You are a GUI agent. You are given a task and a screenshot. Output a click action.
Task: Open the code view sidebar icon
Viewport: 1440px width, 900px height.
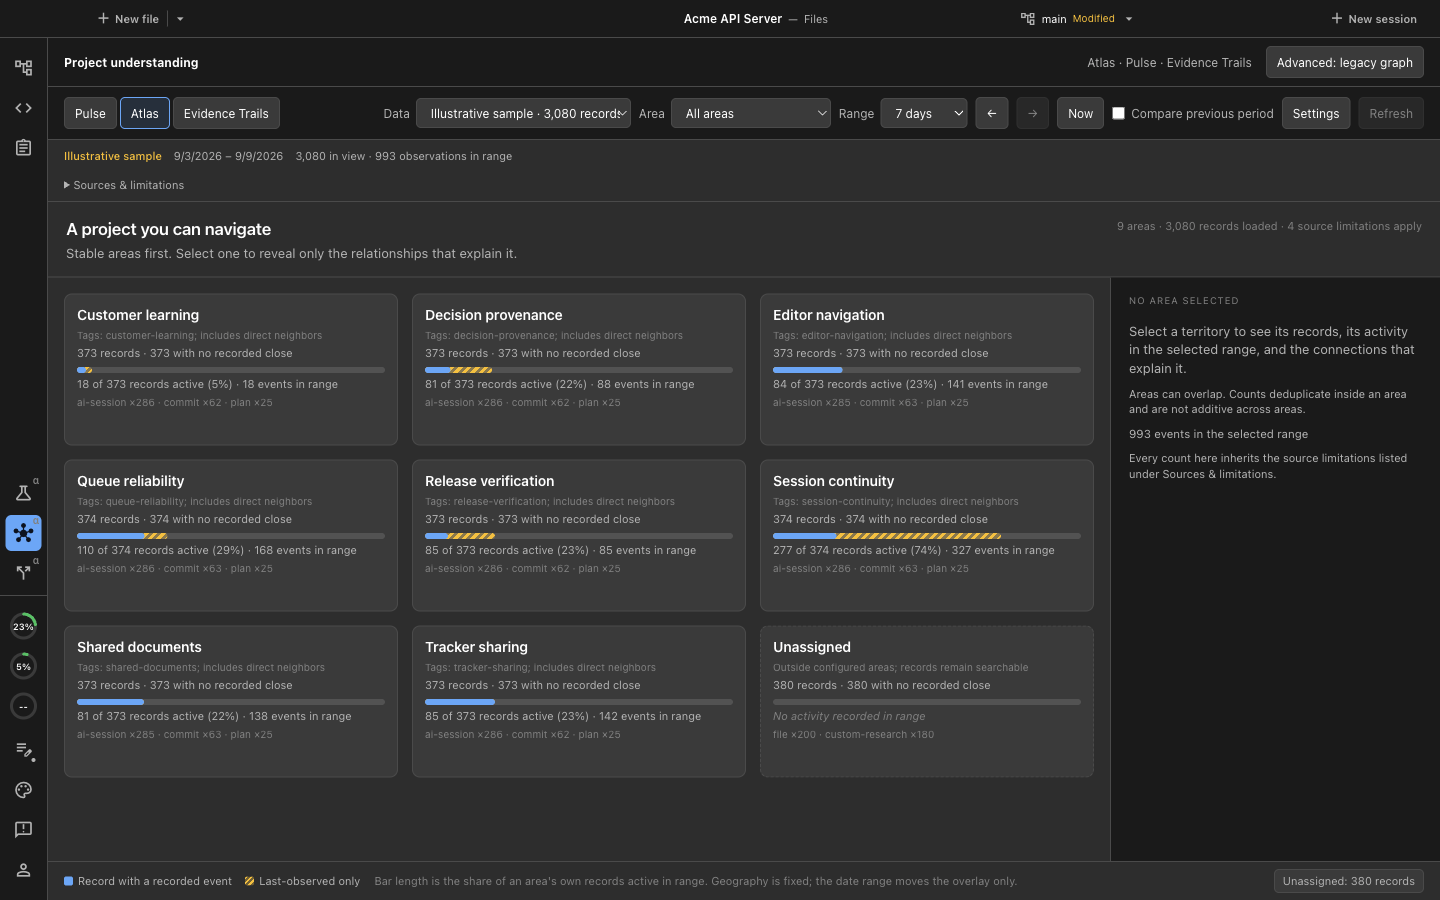23,108
